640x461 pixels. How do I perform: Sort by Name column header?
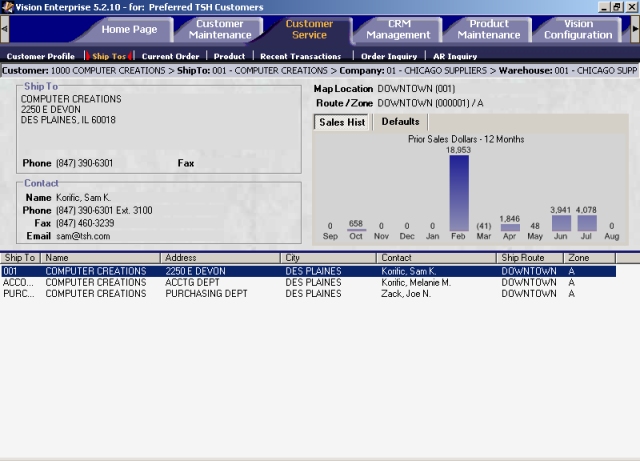pyautogui.click(x=100, y=258)
